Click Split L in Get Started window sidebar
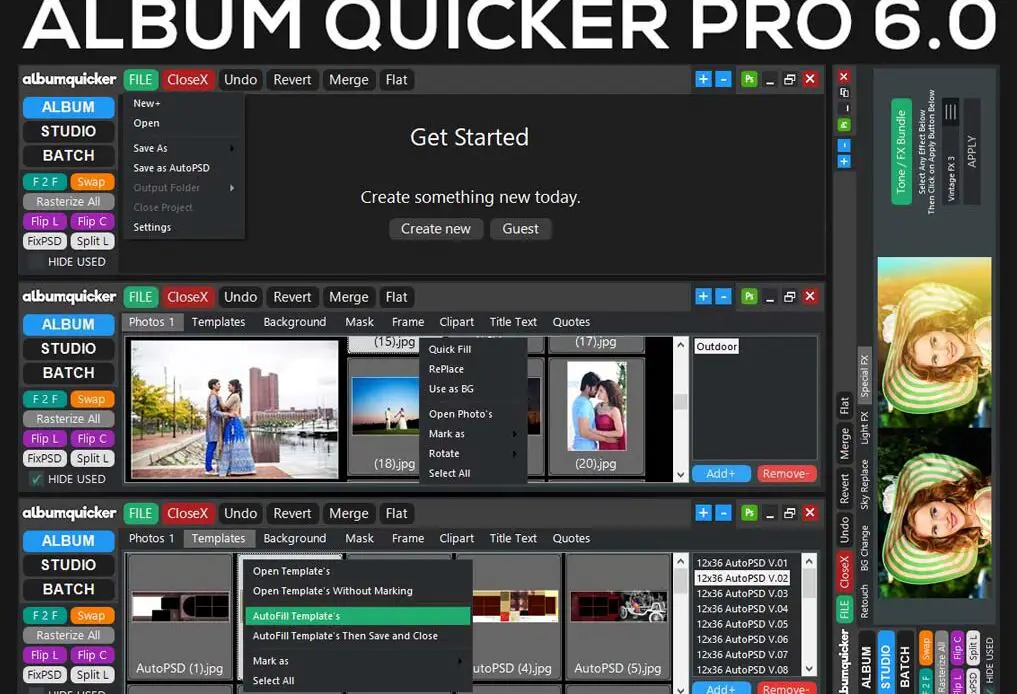The height and width of the screenshot is (694, 1017). point(91,241)
